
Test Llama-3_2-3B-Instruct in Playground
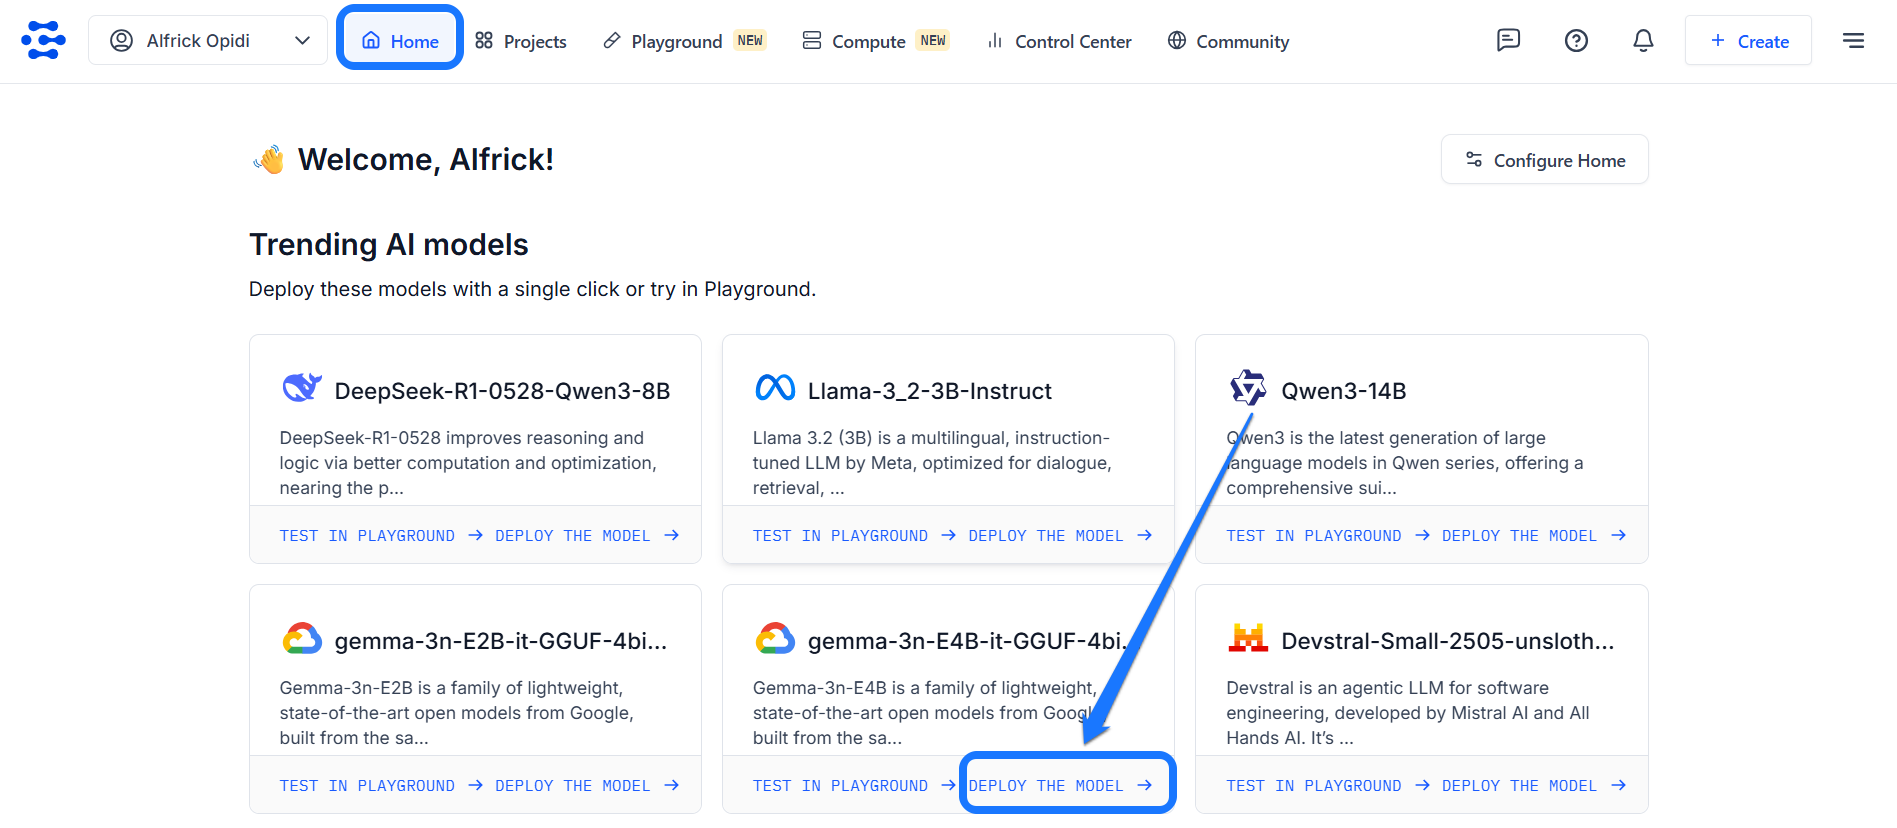(854, 536)
